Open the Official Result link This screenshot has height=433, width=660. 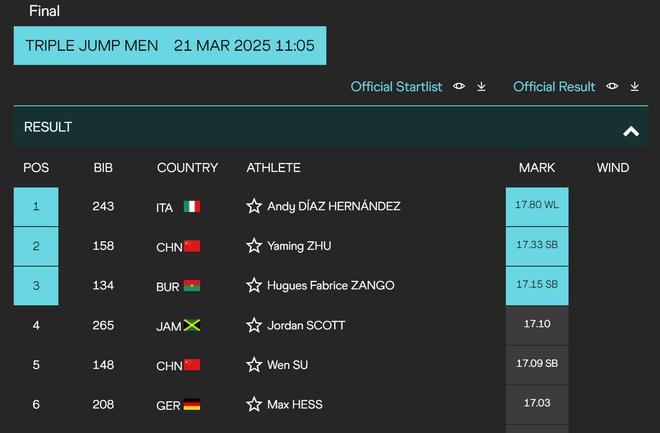click(554, 87)
